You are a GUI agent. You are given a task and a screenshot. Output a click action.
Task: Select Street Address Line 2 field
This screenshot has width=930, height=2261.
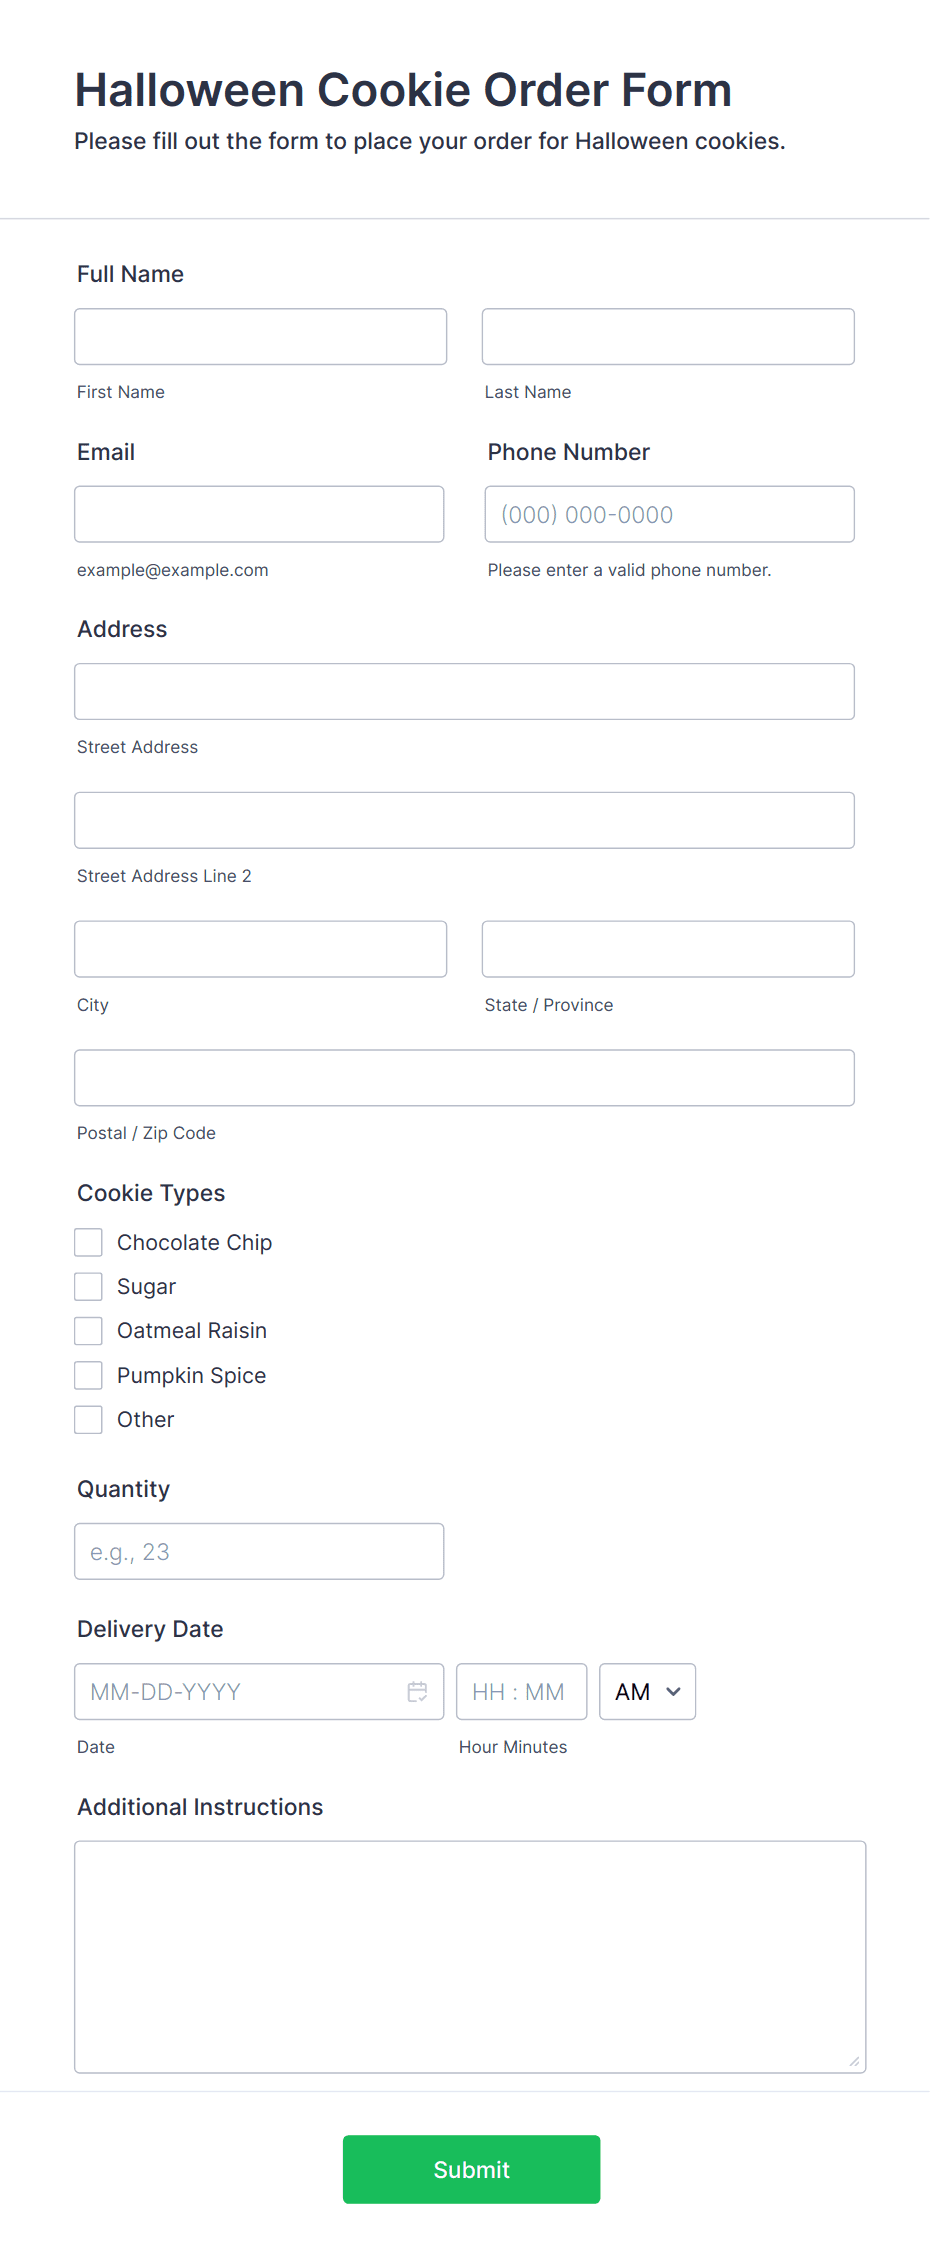click(464, 820)
